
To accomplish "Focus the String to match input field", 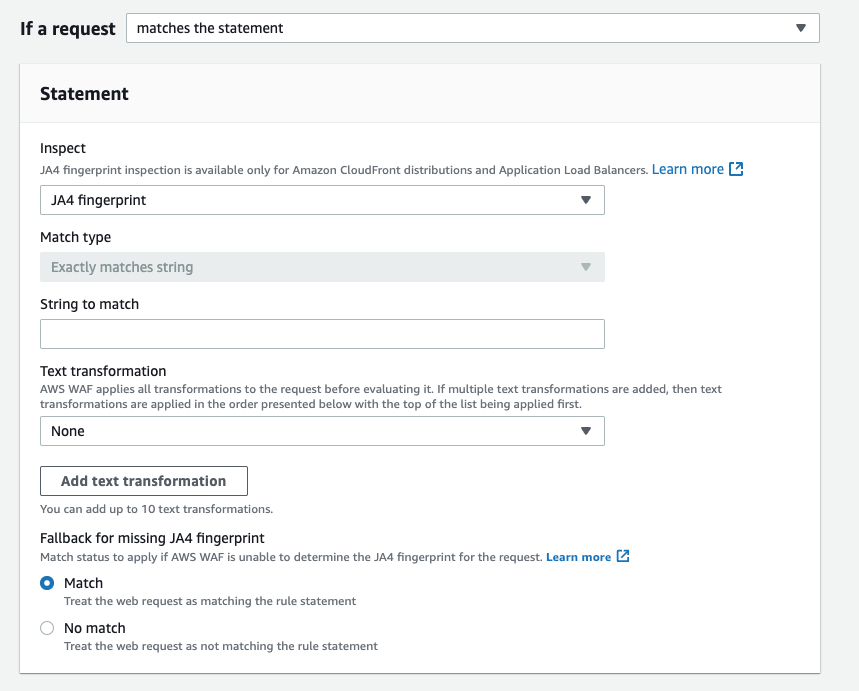I will pyautogui.click(x=322, y=334).
